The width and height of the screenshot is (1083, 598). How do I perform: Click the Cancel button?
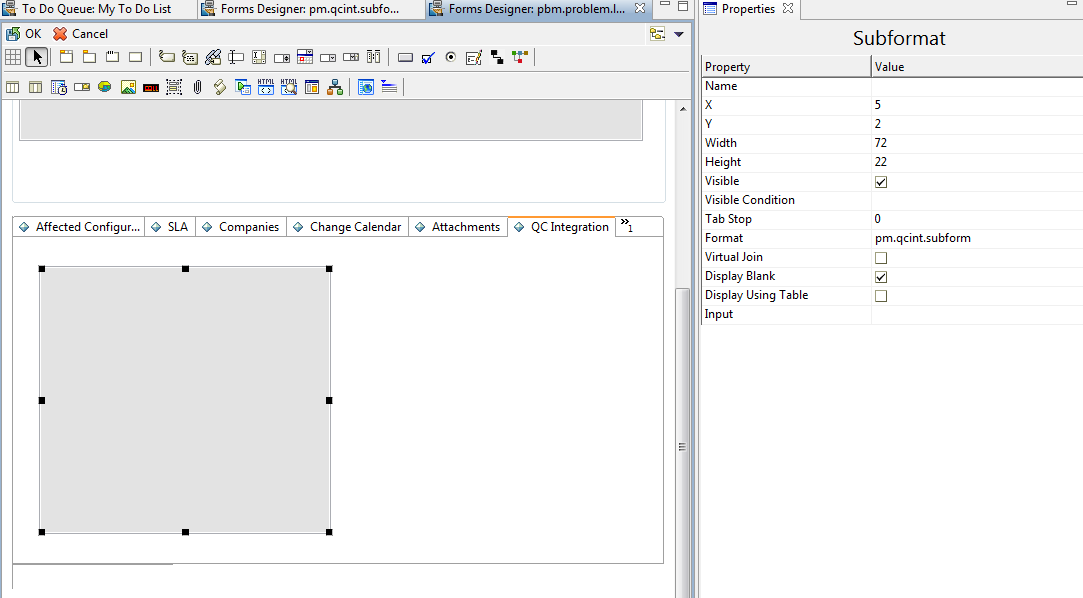pyautogui.click(x=81, y=34)
